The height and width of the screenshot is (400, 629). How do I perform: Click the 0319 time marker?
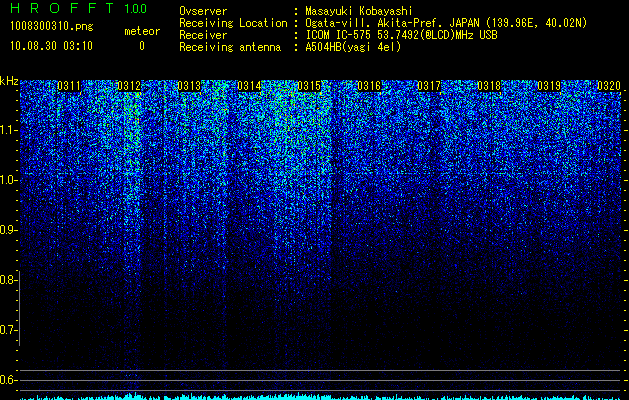(x=549, y=86)
